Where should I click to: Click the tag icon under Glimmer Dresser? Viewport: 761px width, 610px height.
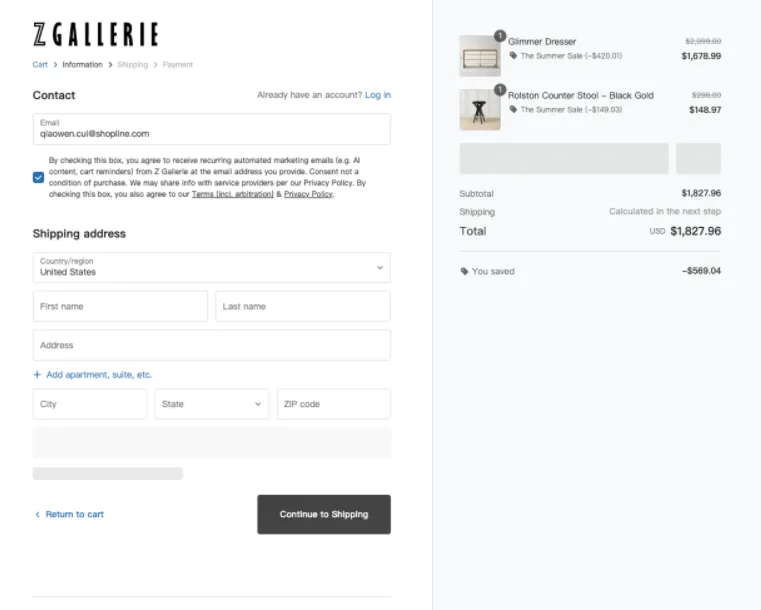pos(513,56)
